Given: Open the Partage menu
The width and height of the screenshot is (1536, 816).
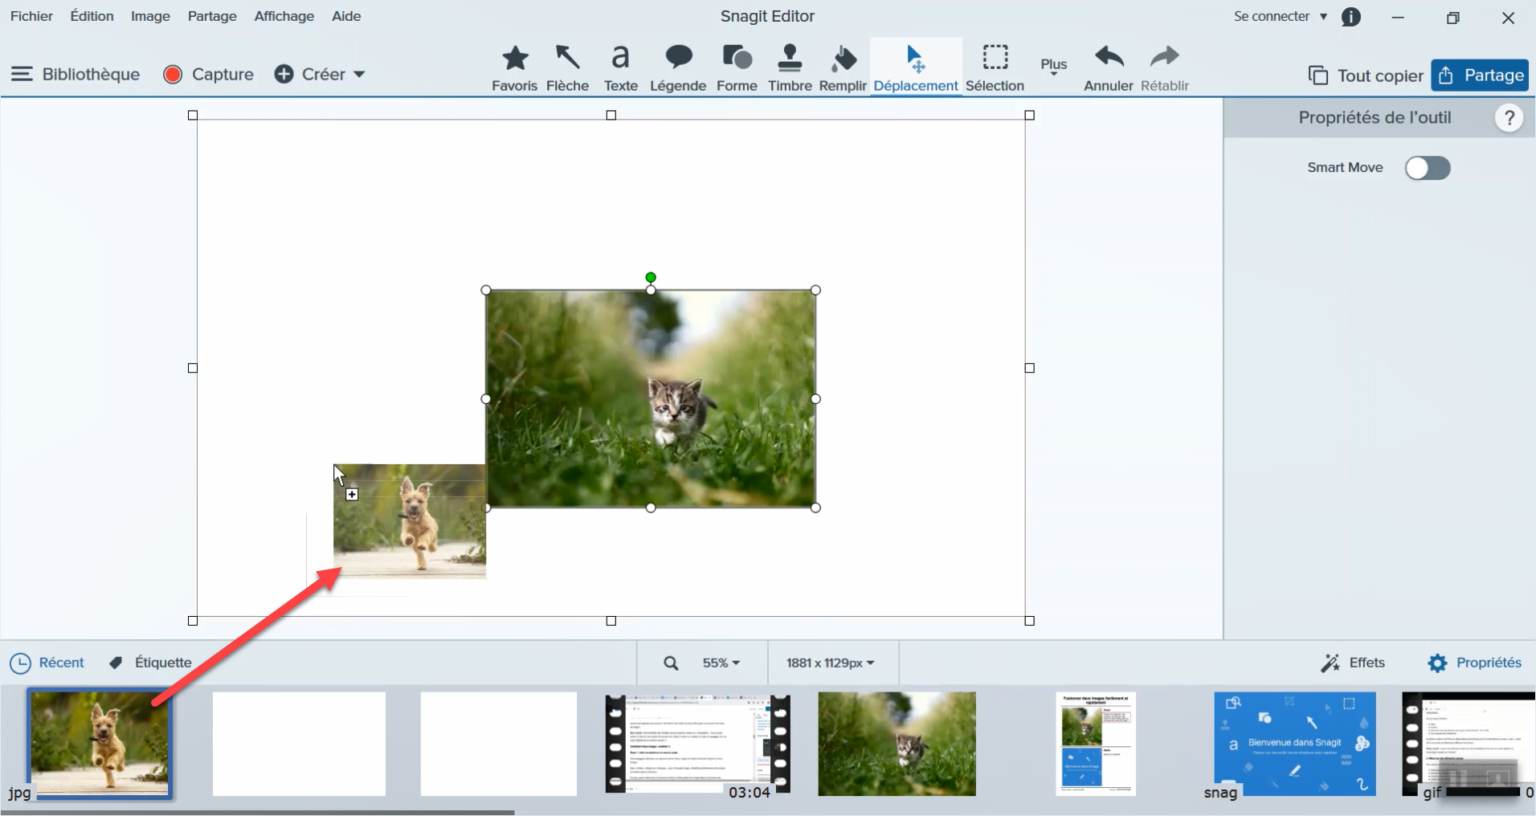Looking at the screenshot, I should (x=212, y=16).
